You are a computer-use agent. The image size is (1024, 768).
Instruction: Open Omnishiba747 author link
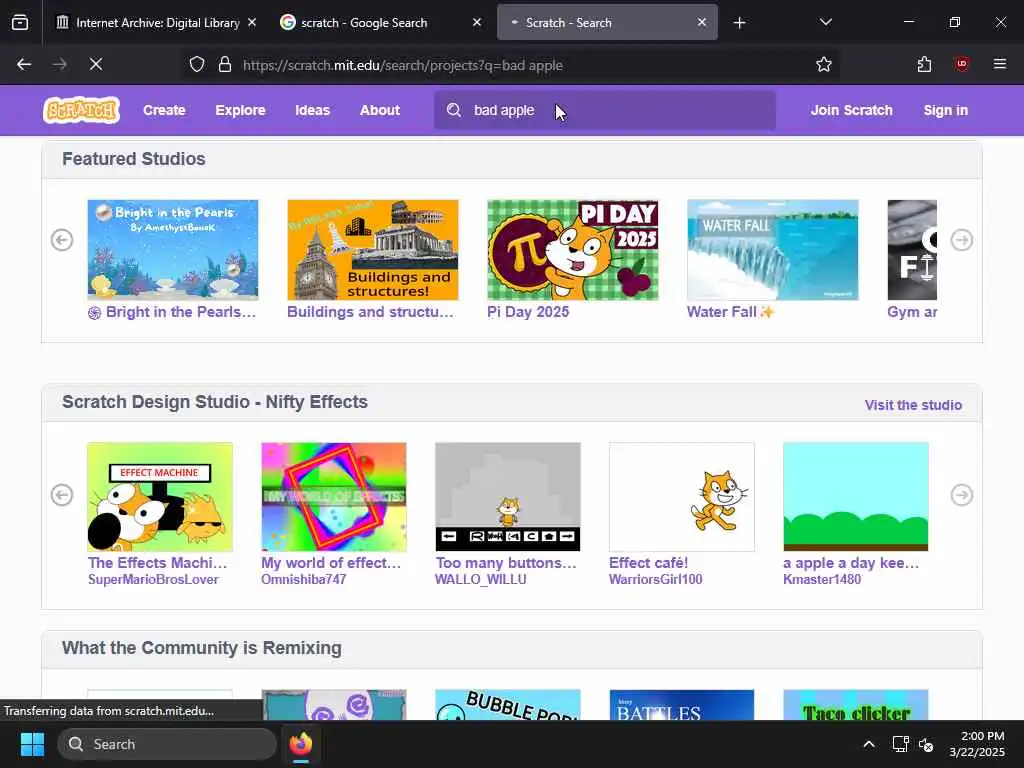click(304, 579)
